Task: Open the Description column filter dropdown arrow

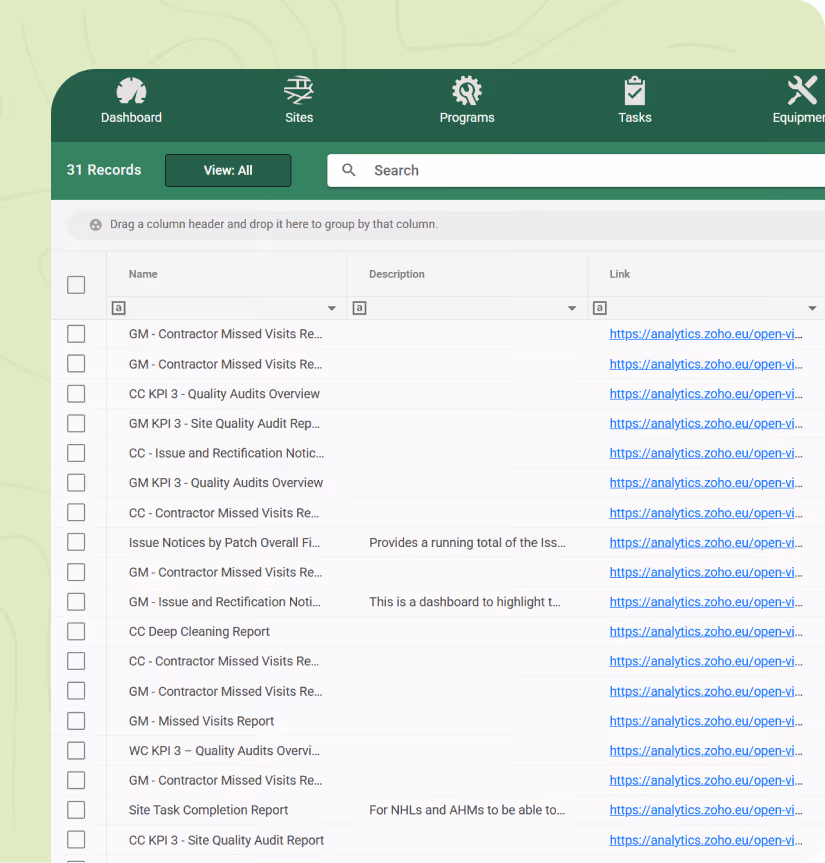Action: pyautogui.click(x=572, y=308)
